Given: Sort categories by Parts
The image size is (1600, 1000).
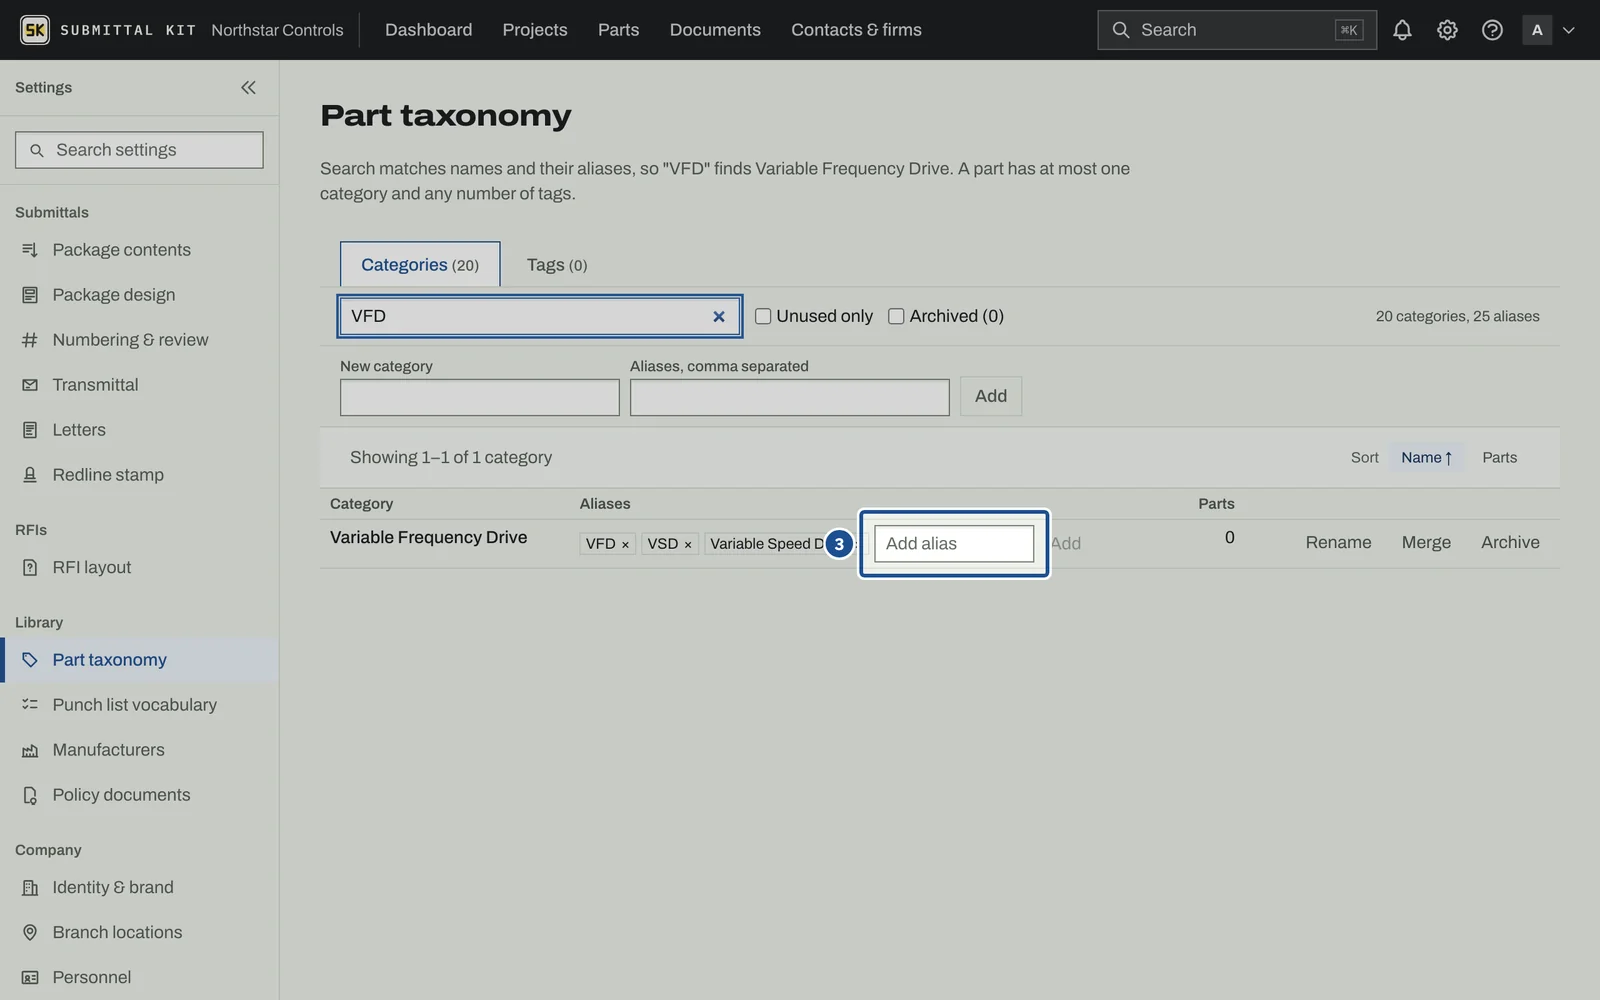Looking at the screenshot, I should point(1499,458).
